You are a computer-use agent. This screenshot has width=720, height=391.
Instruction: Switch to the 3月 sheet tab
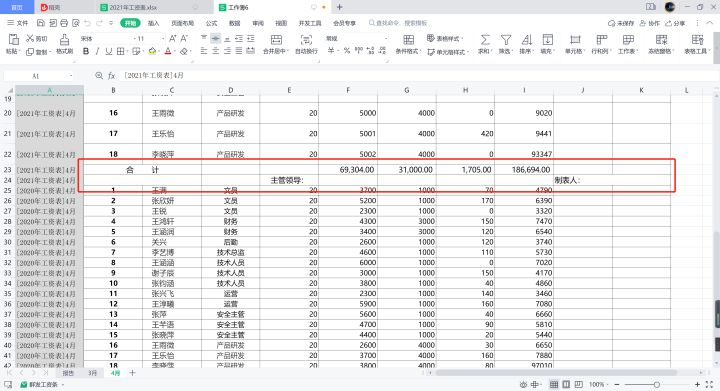pyautogui.click(x=92, y=373)
